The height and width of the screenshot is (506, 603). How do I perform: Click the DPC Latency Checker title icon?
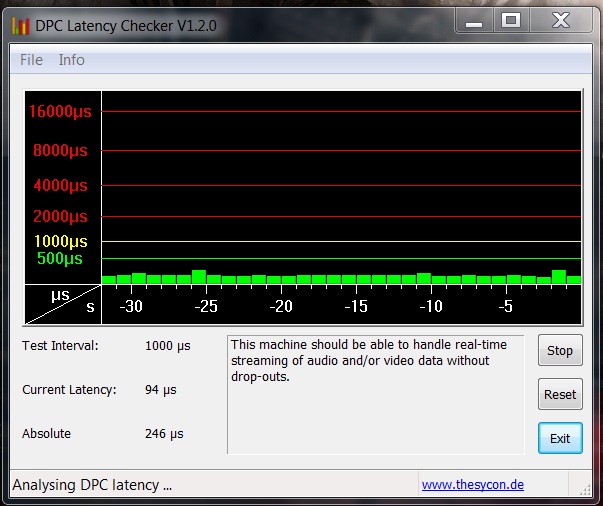tap(20, 26)
